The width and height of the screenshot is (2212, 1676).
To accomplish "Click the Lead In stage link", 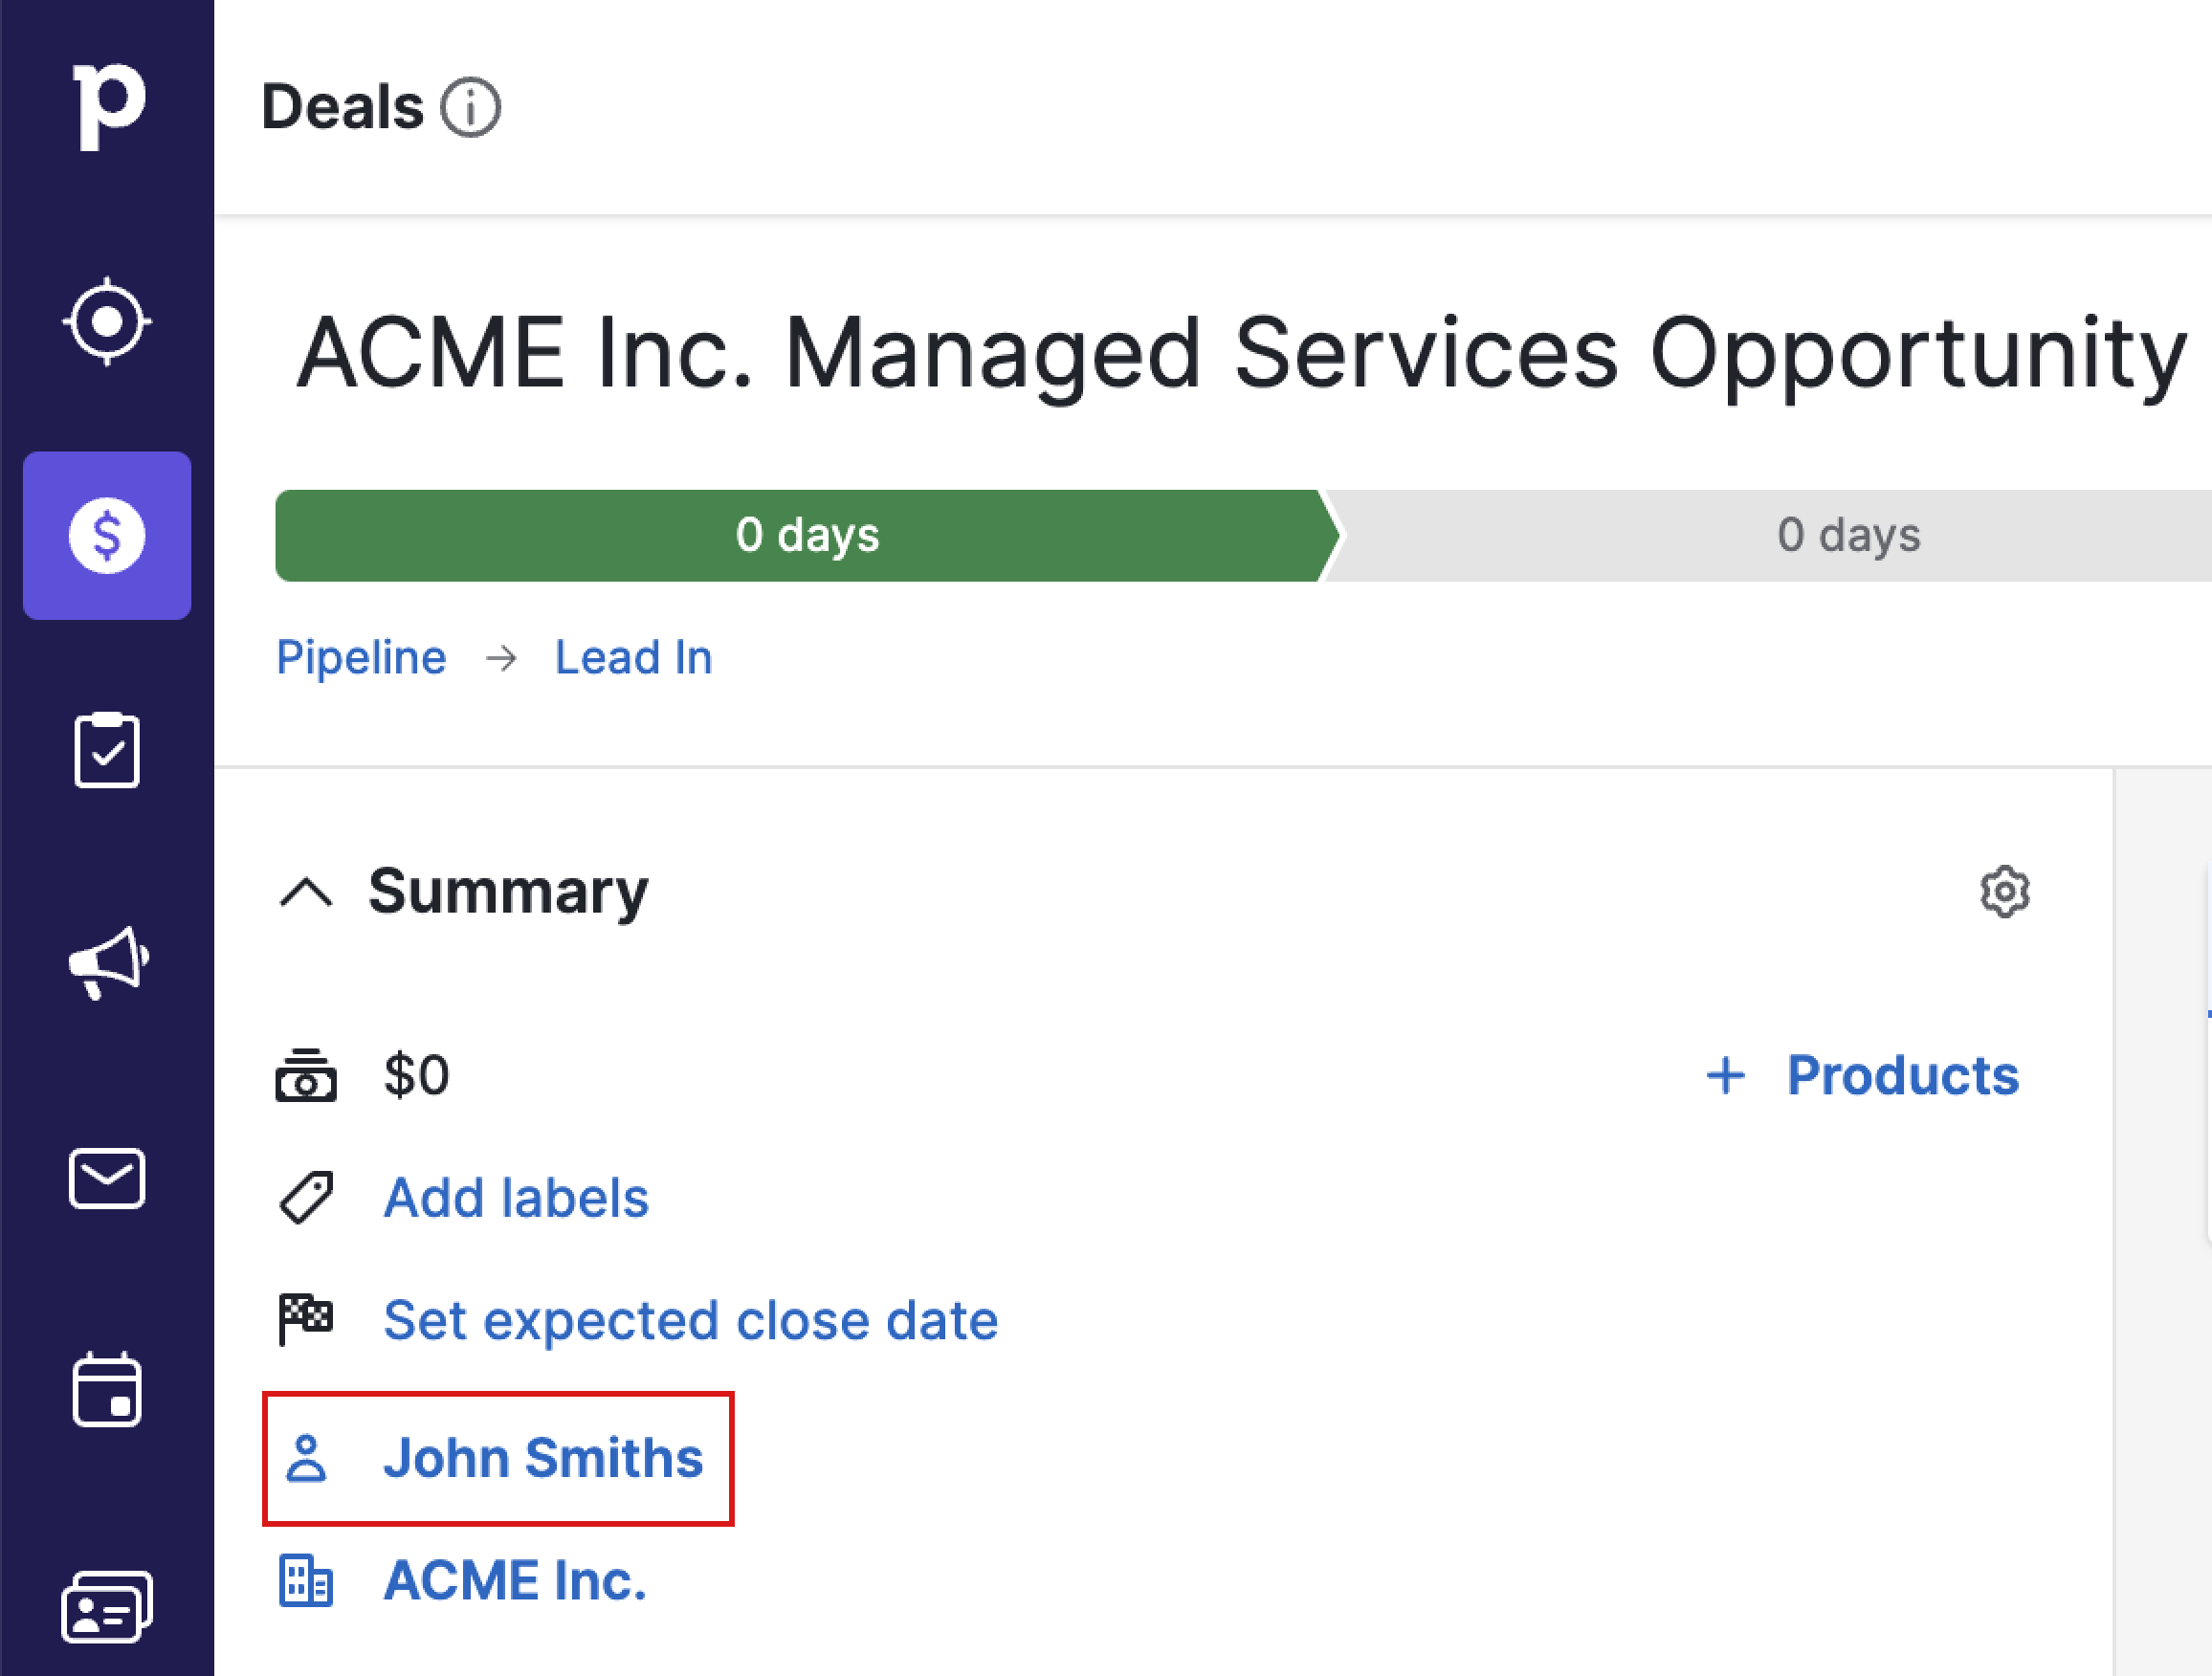I will 634,658.
